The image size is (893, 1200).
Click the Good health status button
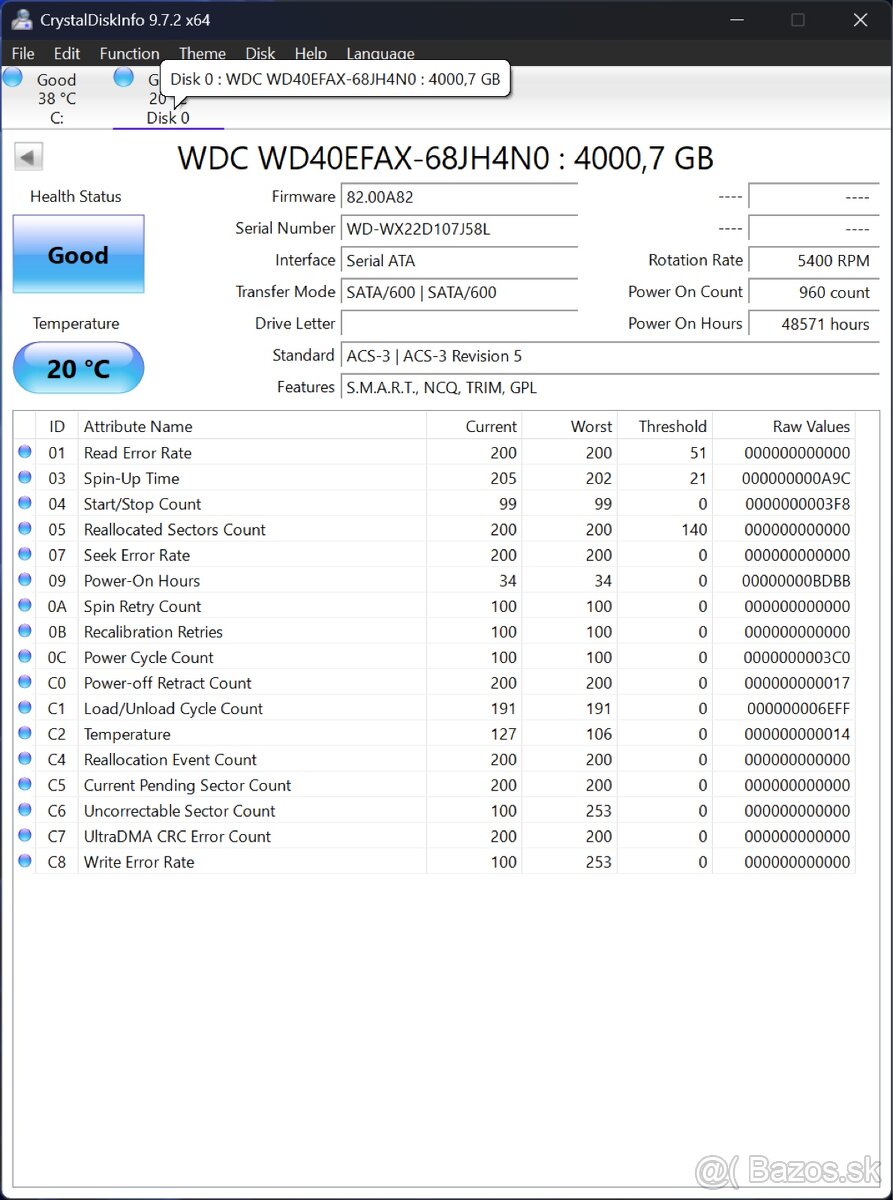(78, 255)
